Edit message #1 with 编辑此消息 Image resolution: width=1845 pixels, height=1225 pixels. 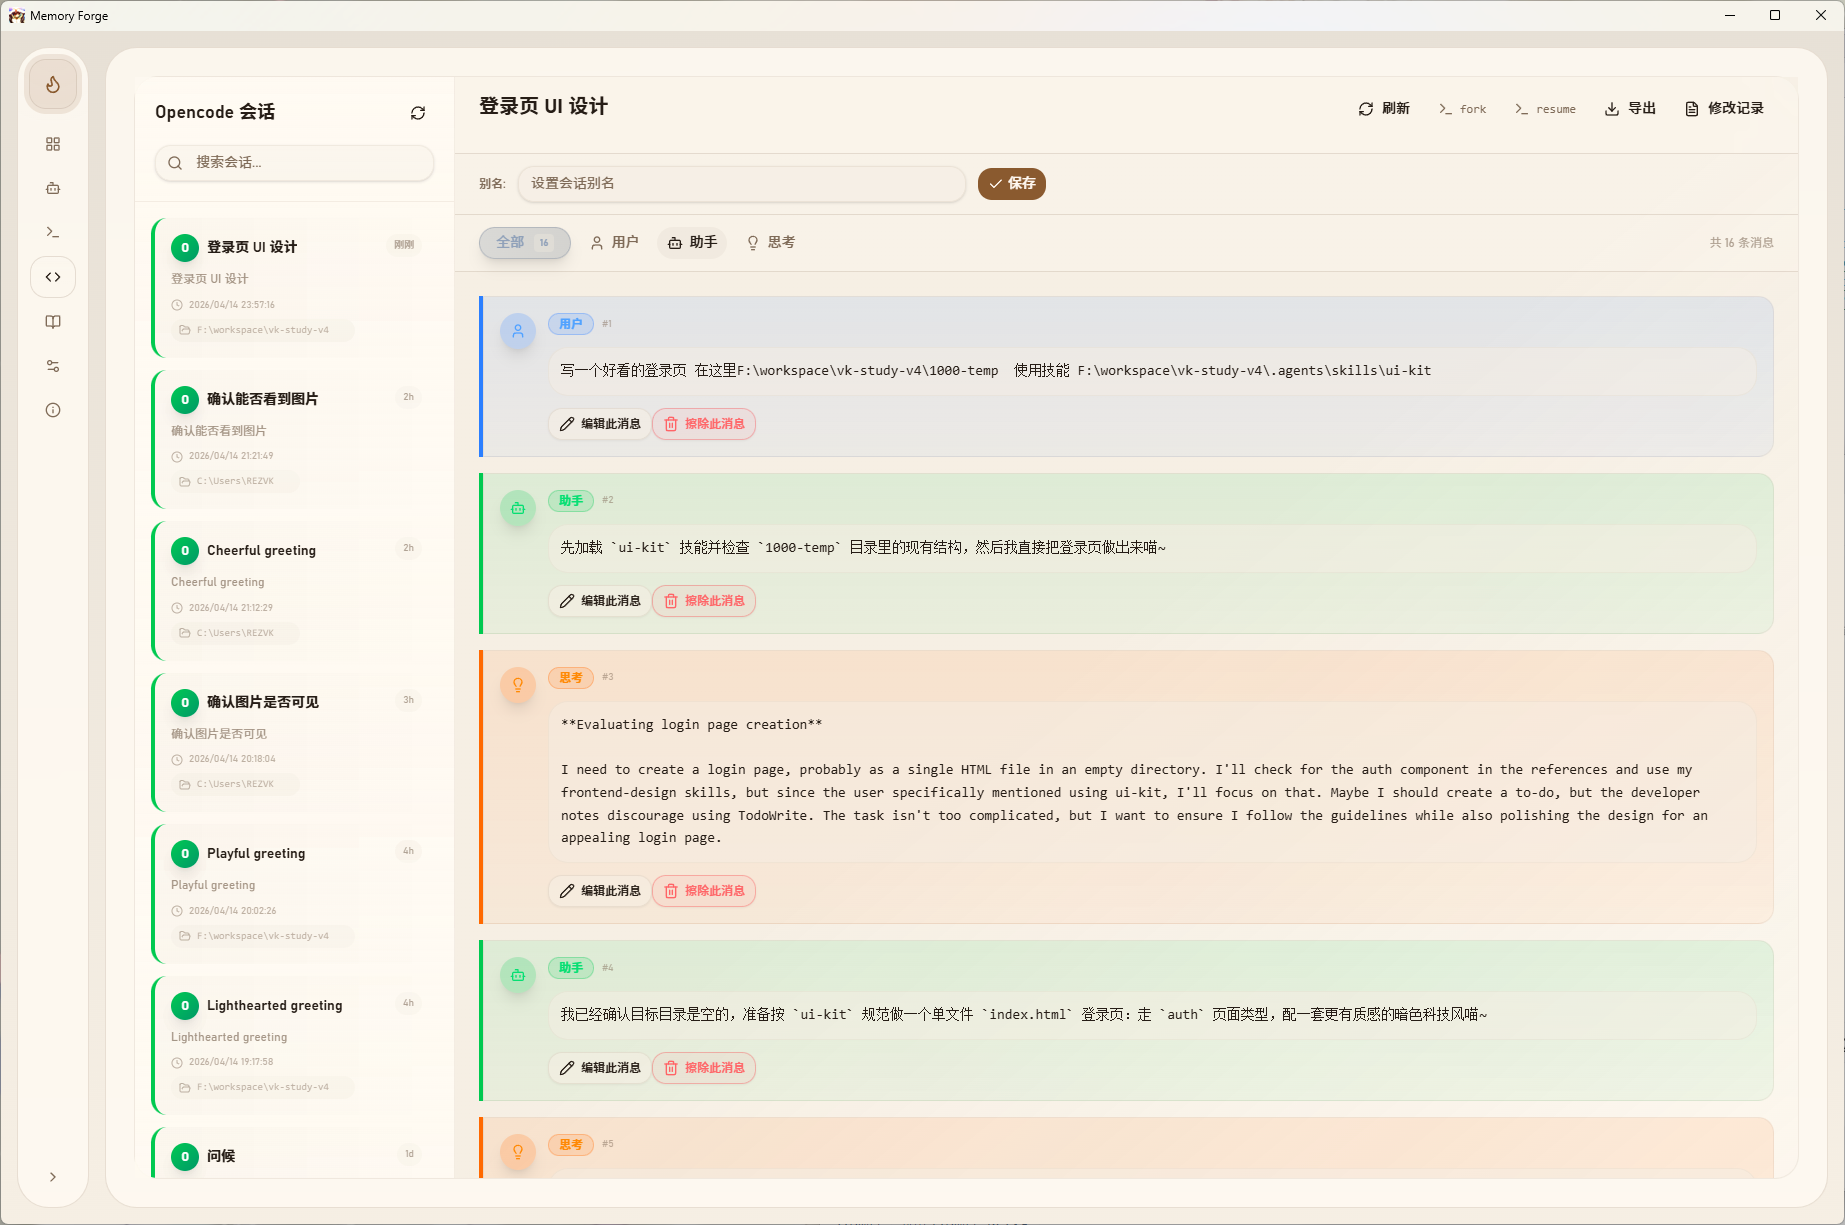click(x=600, y=424)
